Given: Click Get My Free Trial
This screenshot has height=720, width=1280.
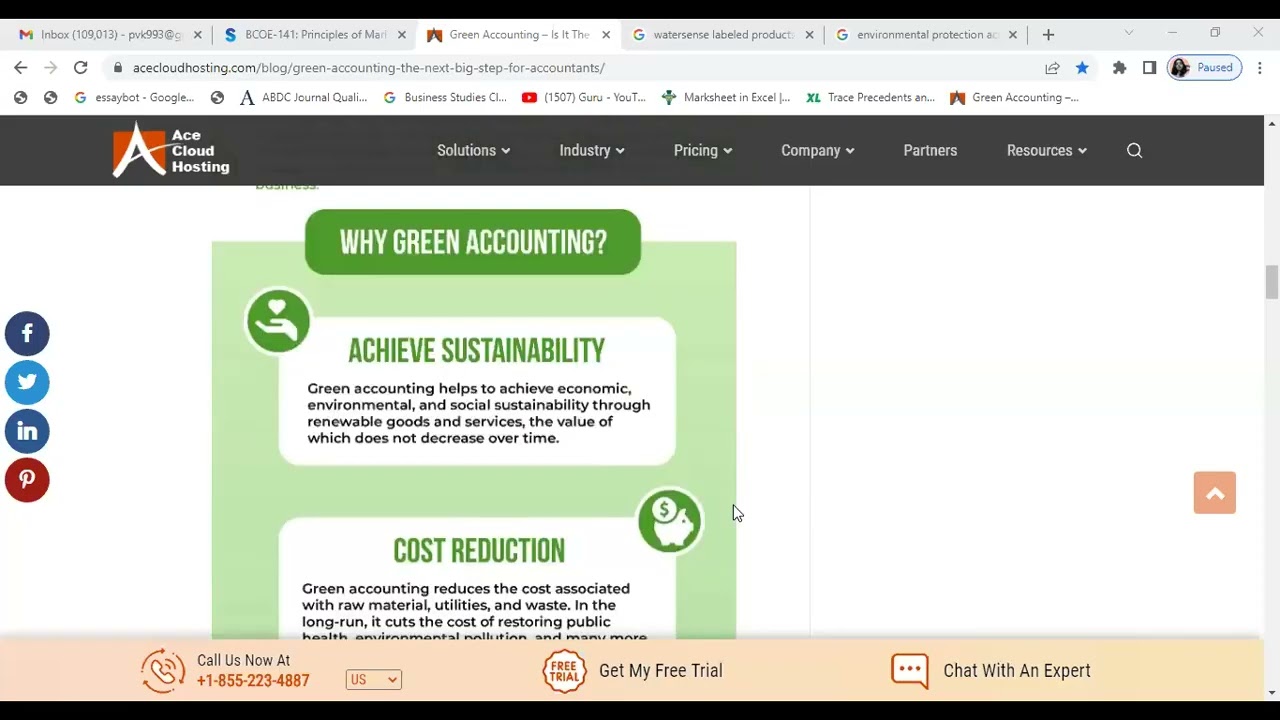Looking at the screenshot, I should (x=660, y=671).
